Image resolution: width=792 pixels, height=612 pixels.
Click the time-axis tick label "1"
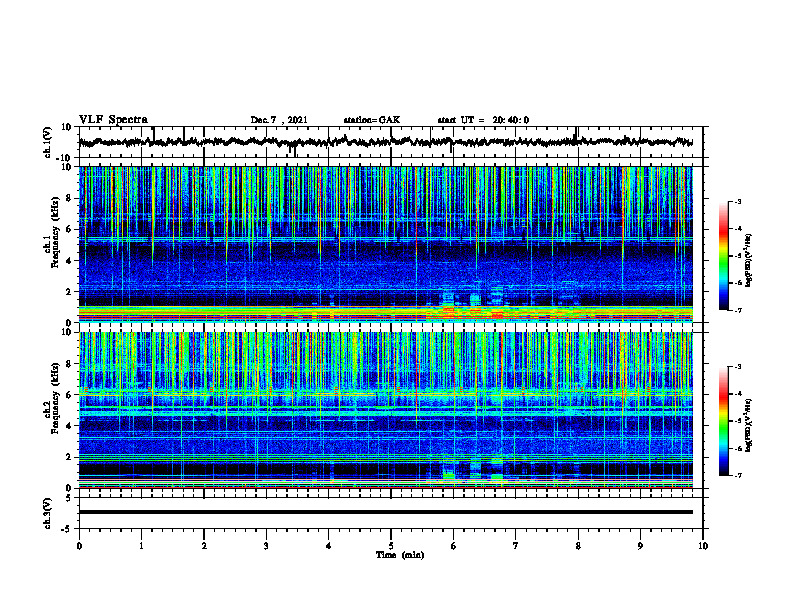click(141, 546)
